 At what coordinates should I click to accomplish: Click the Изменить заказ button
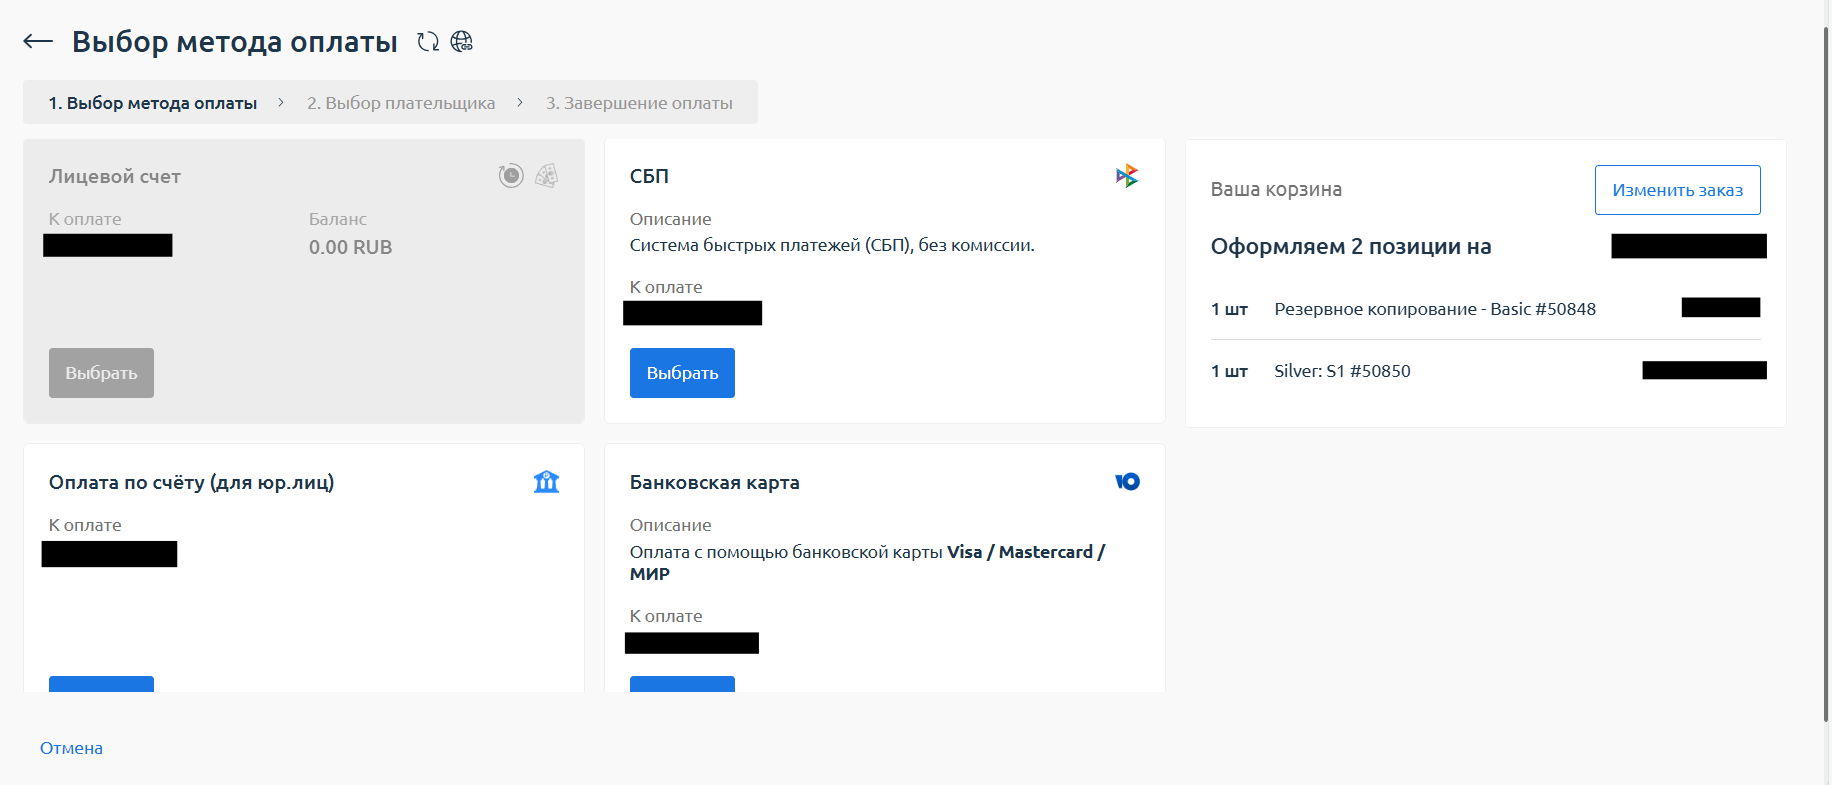1677,190
